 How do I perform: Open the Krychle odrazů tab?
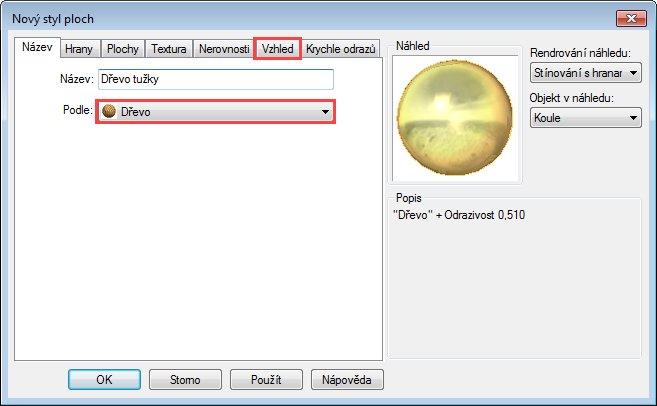341,49
